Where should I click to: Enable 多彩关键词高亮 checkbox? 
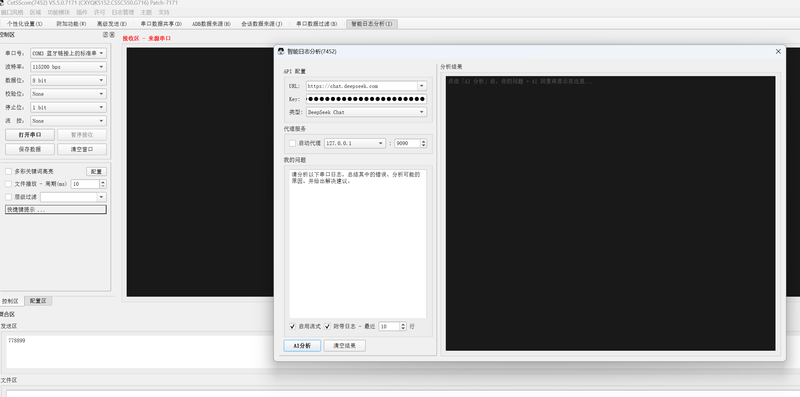tap(8, 171)
